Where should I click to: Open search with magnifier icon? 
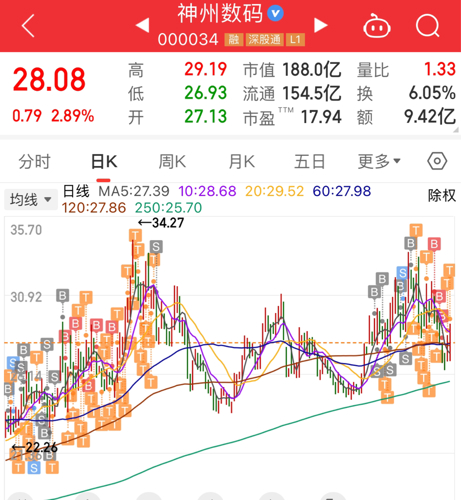(428, 25)
